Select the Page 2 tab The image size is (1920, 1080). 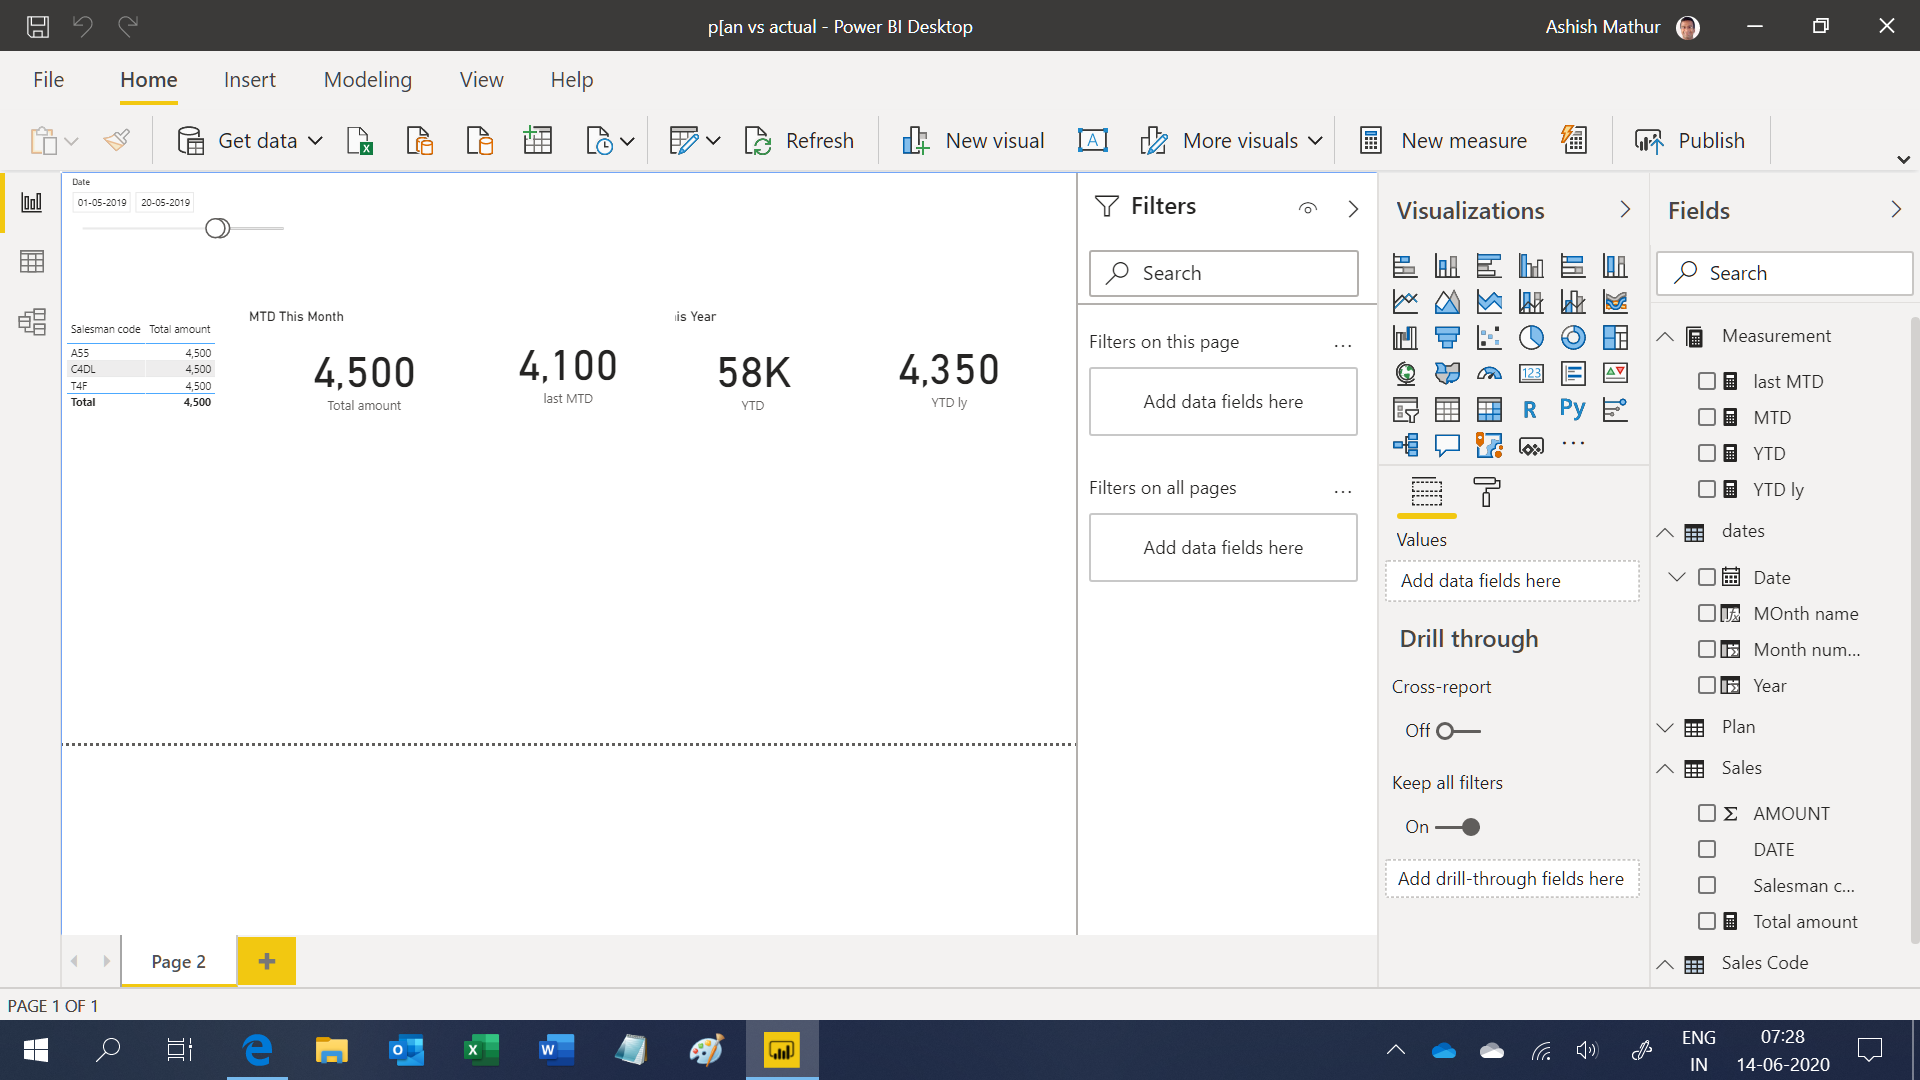(179, 961)
